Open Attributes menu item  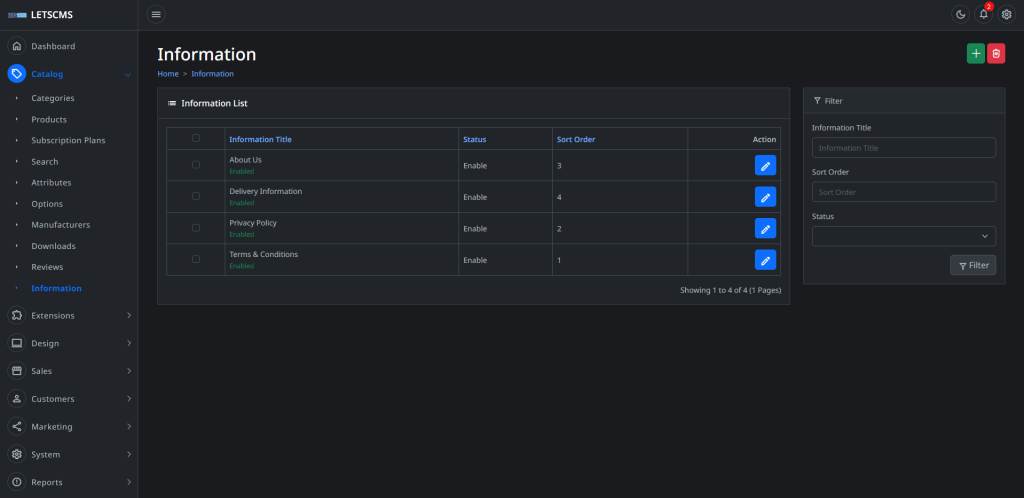coord(52,183)
